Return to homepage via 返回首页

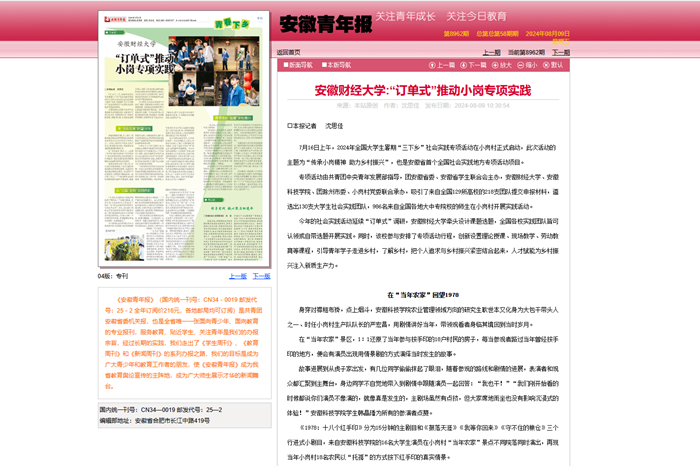point(288,52)
